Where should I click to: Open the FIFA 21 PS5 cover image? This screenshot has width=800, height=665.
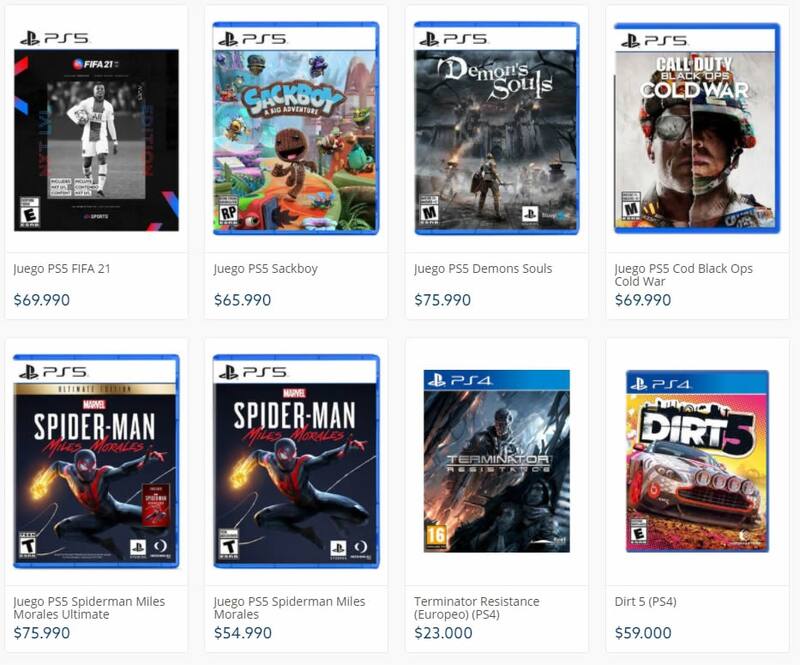tap(96, 128)
